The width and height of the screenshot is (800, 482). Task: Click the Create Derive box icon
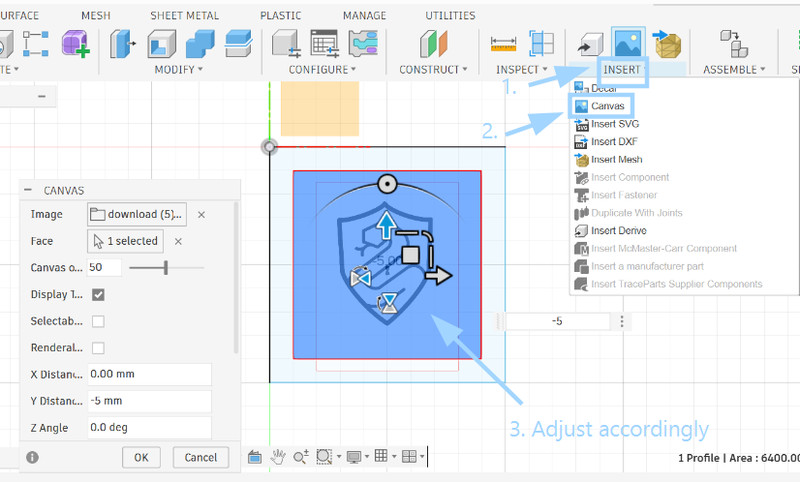(286, 43)
